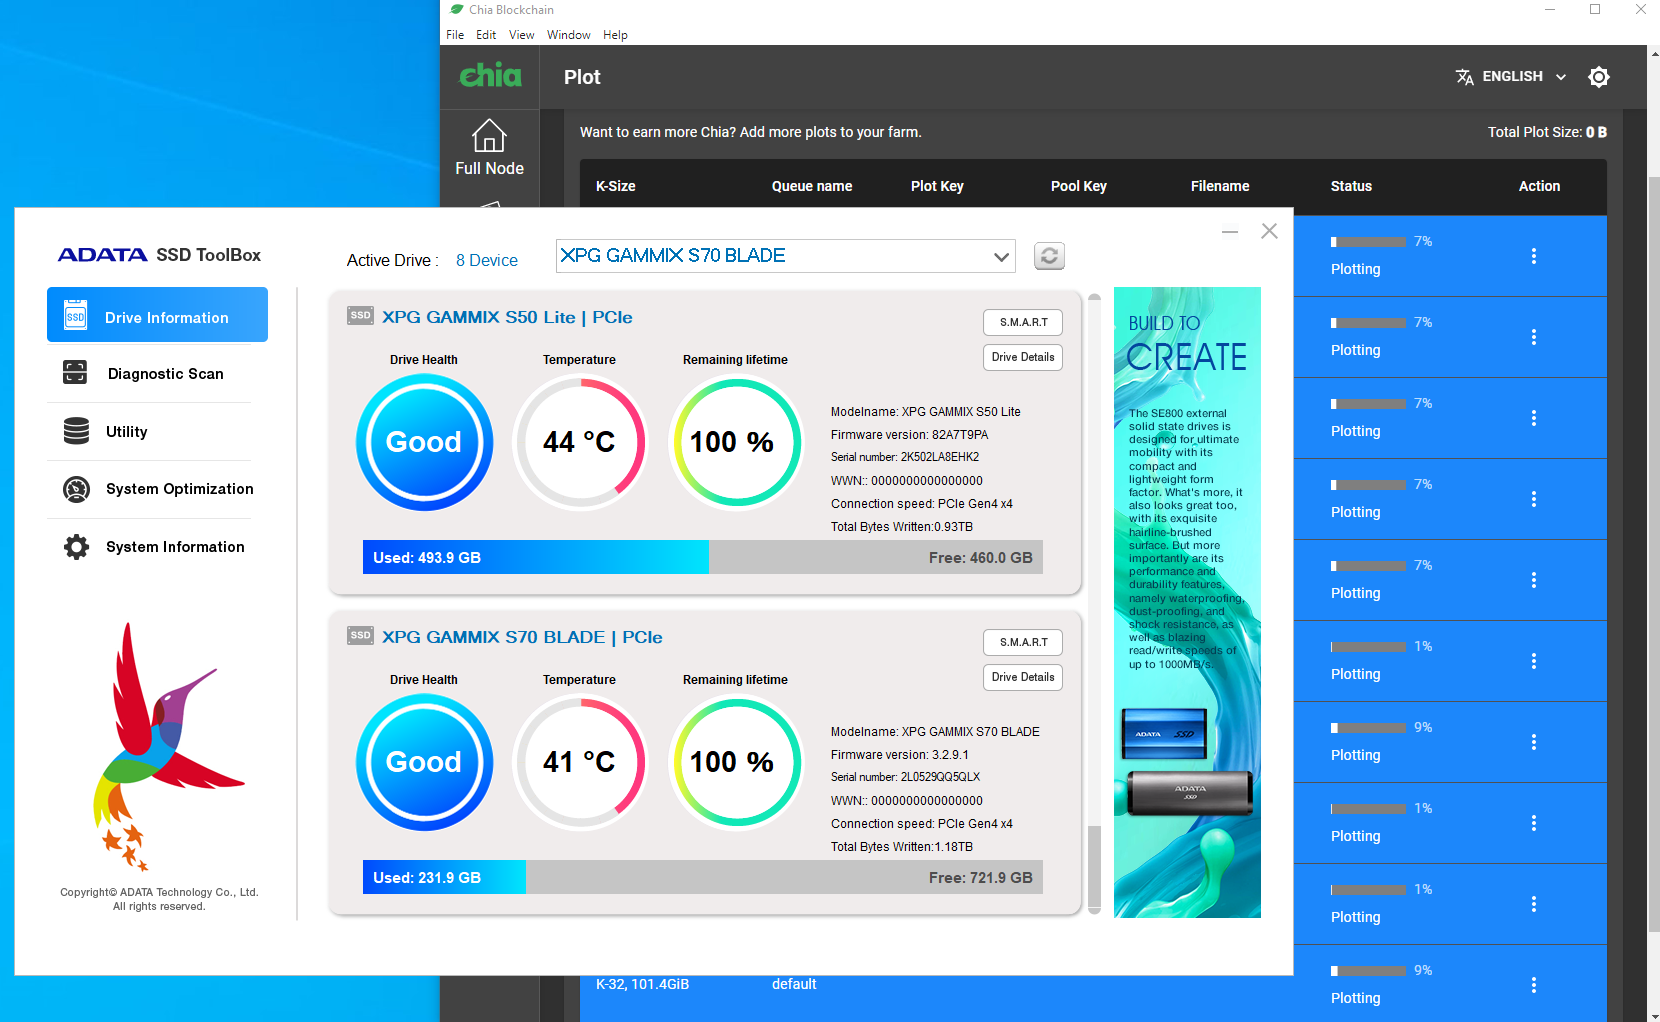The height and width of the screenshot is (1022, 1660).
Task: Click the Free: 721.9 GB label
Action: [980, 878]
